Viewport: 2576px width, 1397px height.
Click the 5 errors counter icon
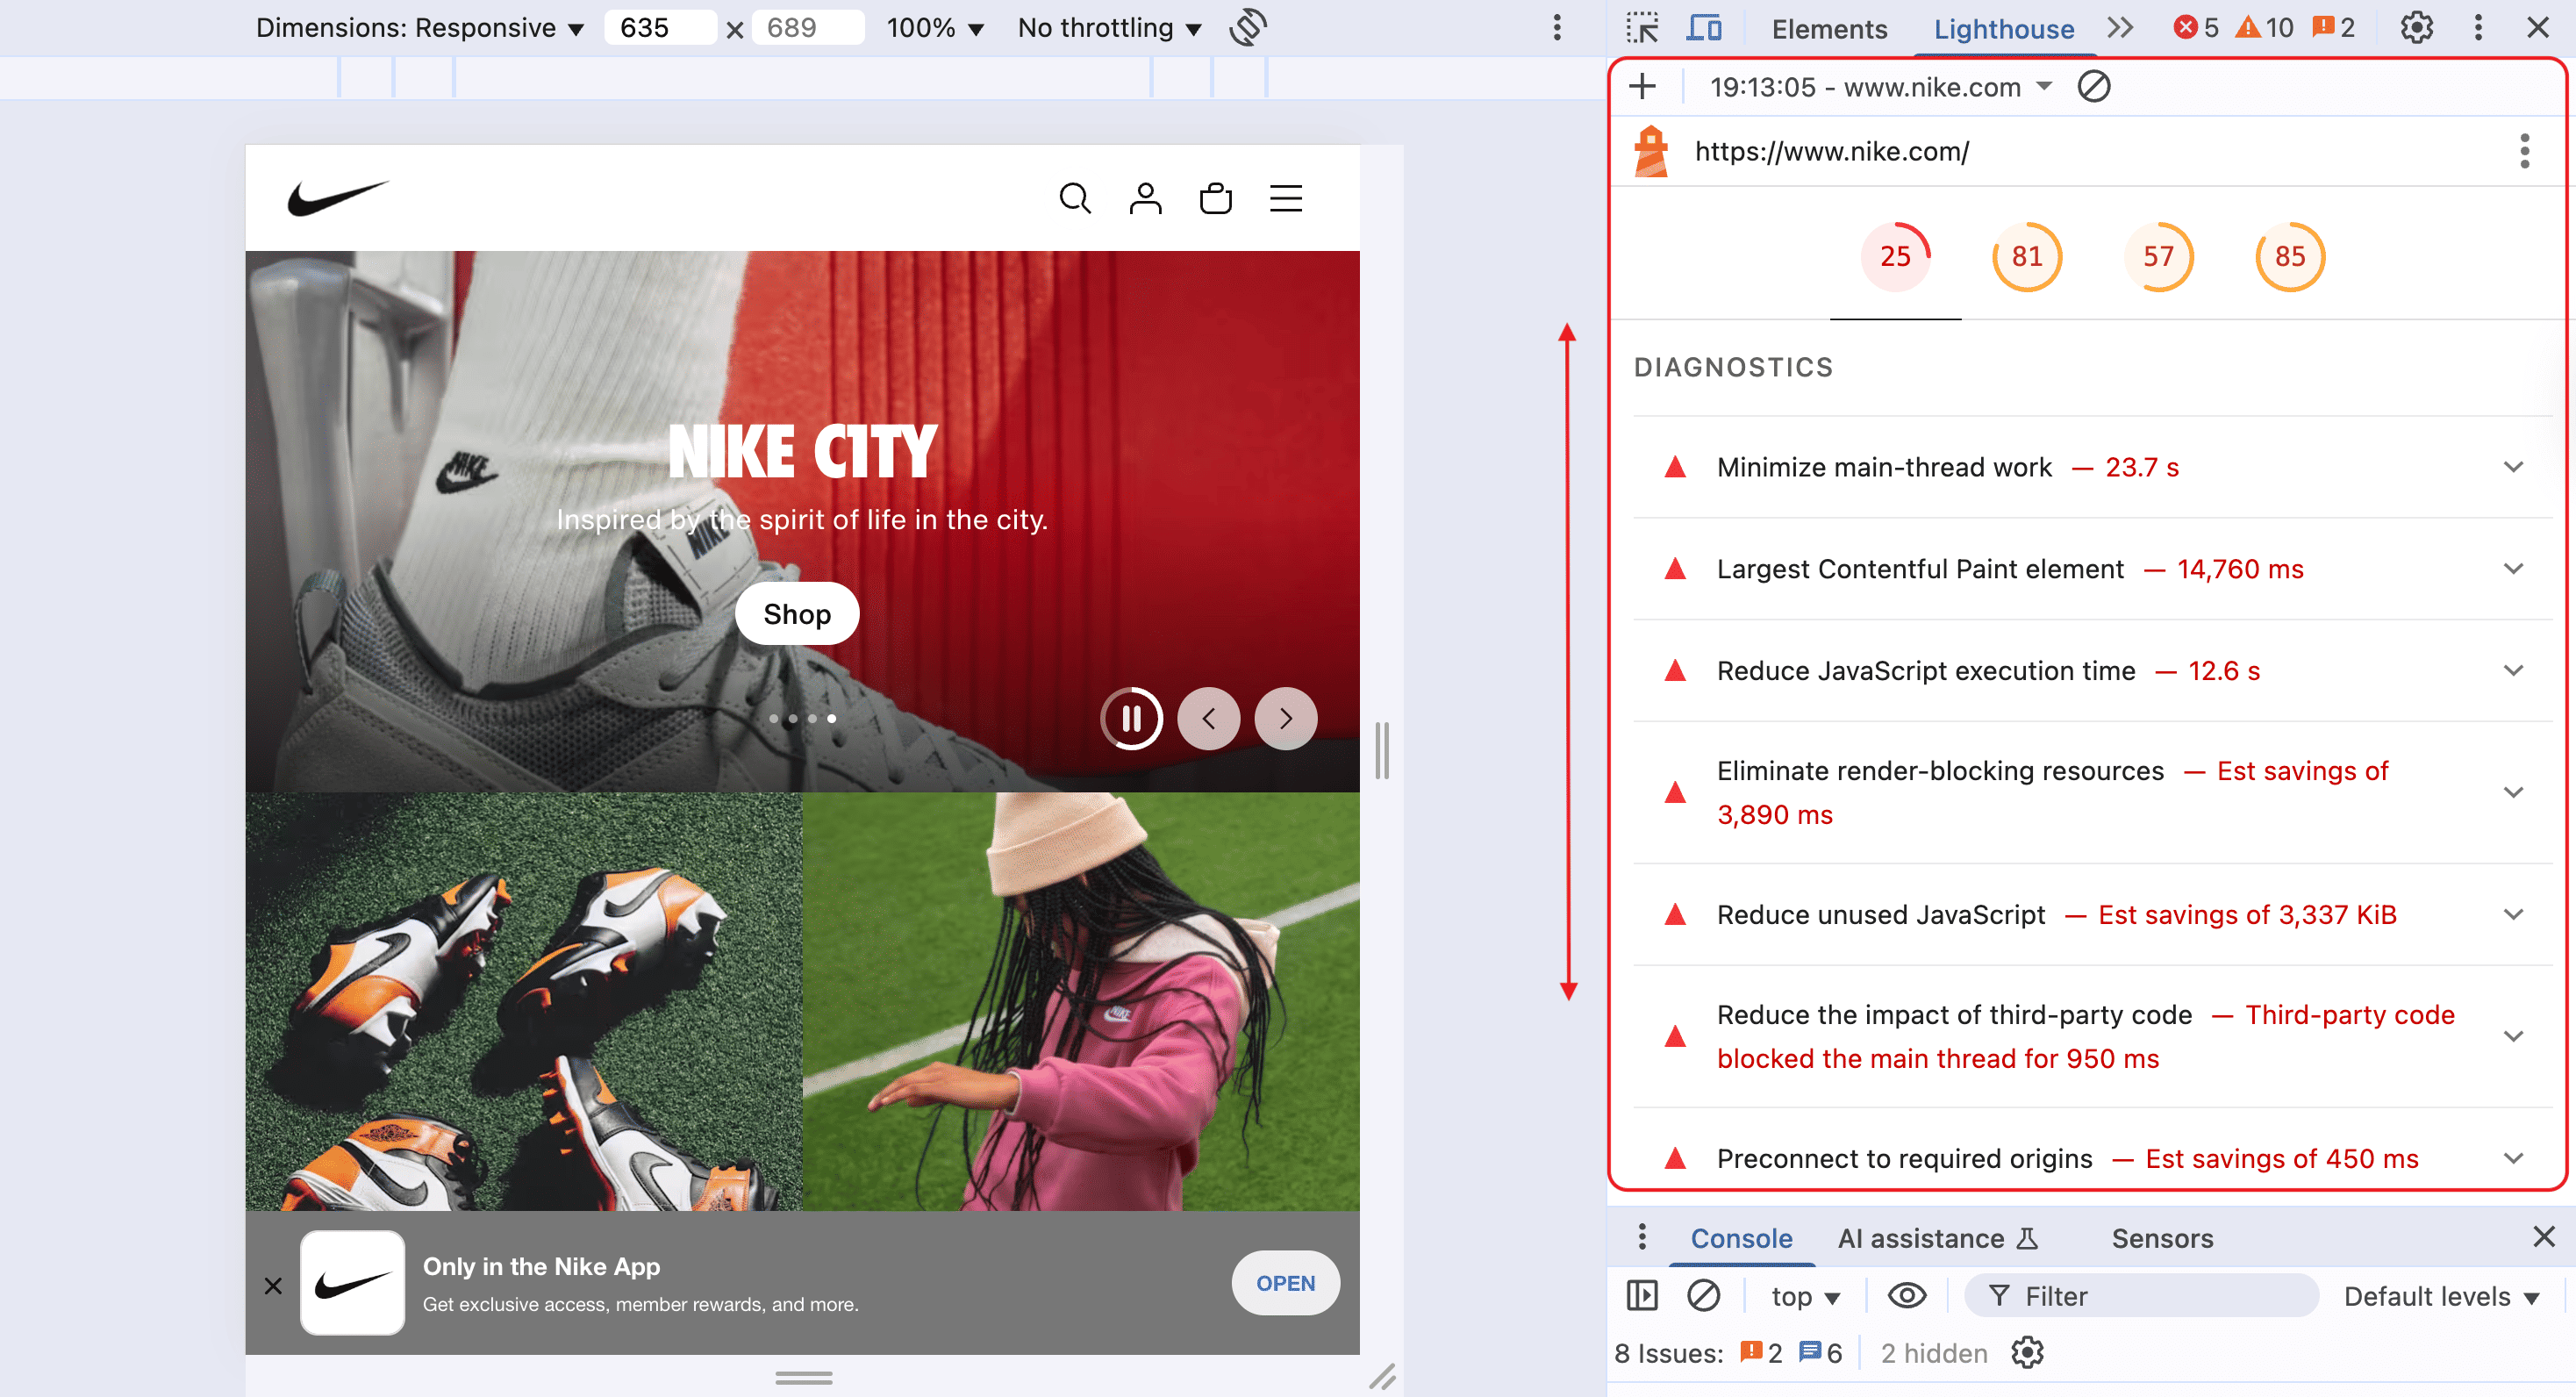coord(2196,27)
